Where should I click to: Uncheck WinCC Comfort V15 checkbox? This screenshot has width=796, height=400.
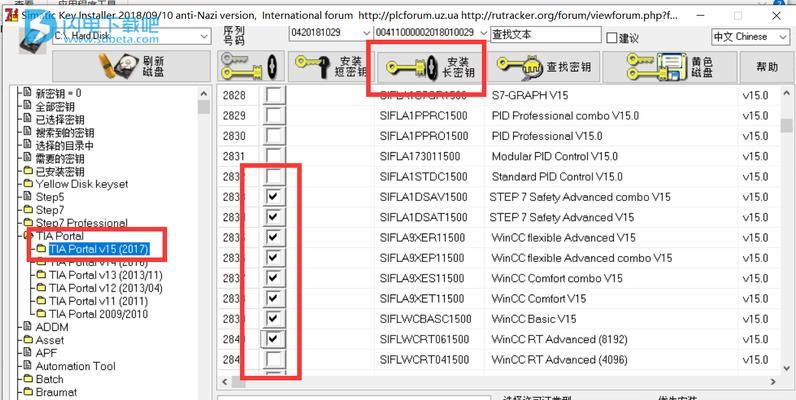(274, 298)
